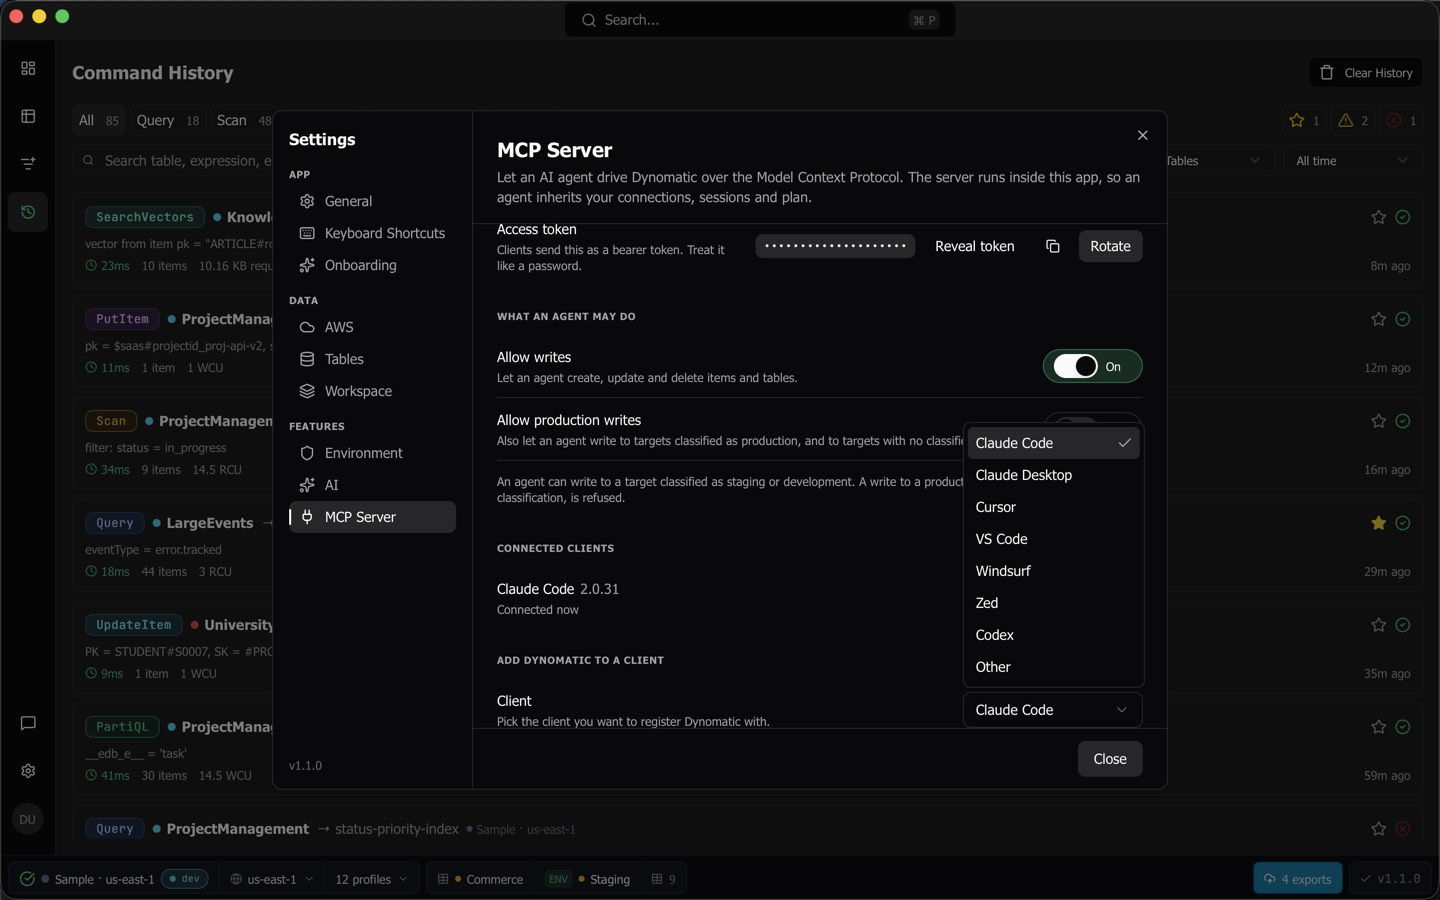Image resolution: width=1440 pixels, height=900 pixels.
Task: Open the history icon in the left sidebar
Action: 28,212
